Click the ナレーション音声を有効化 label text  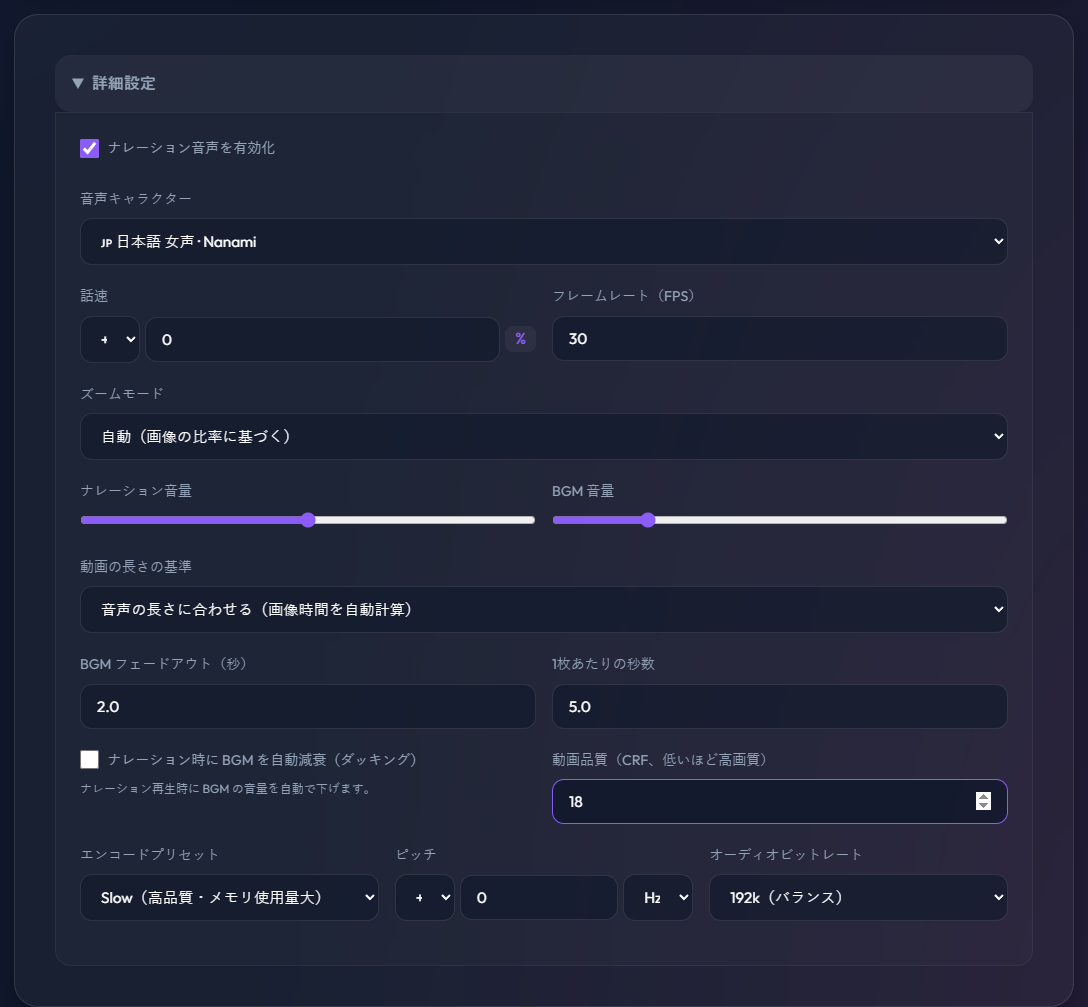192,148
